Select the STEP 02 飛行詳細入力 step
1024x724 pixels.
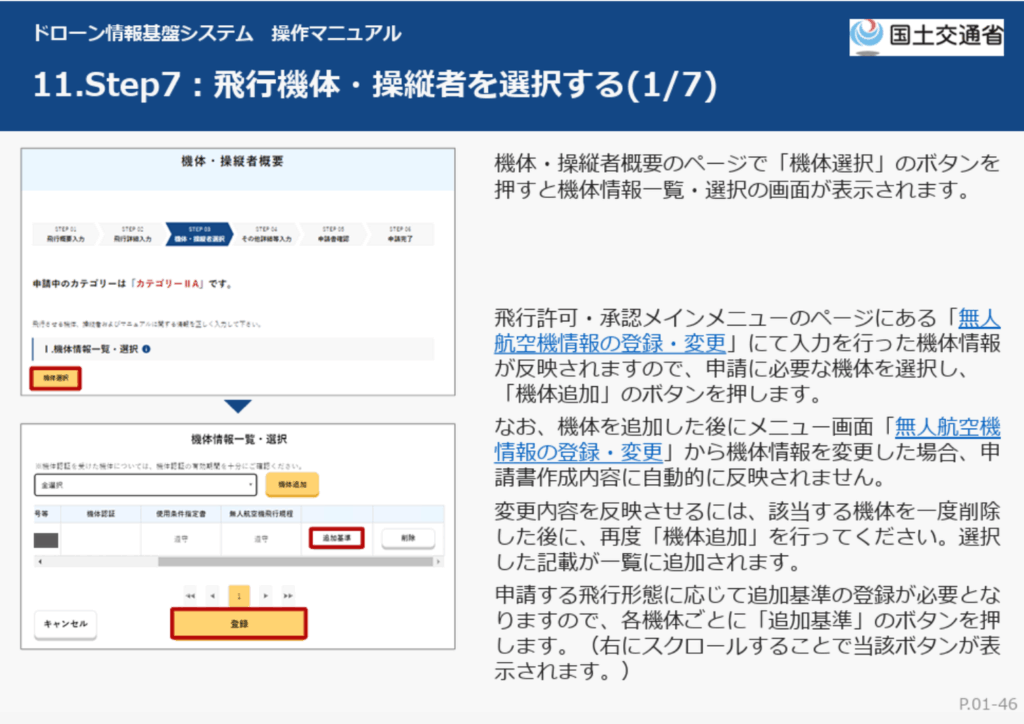pos(131,234)
